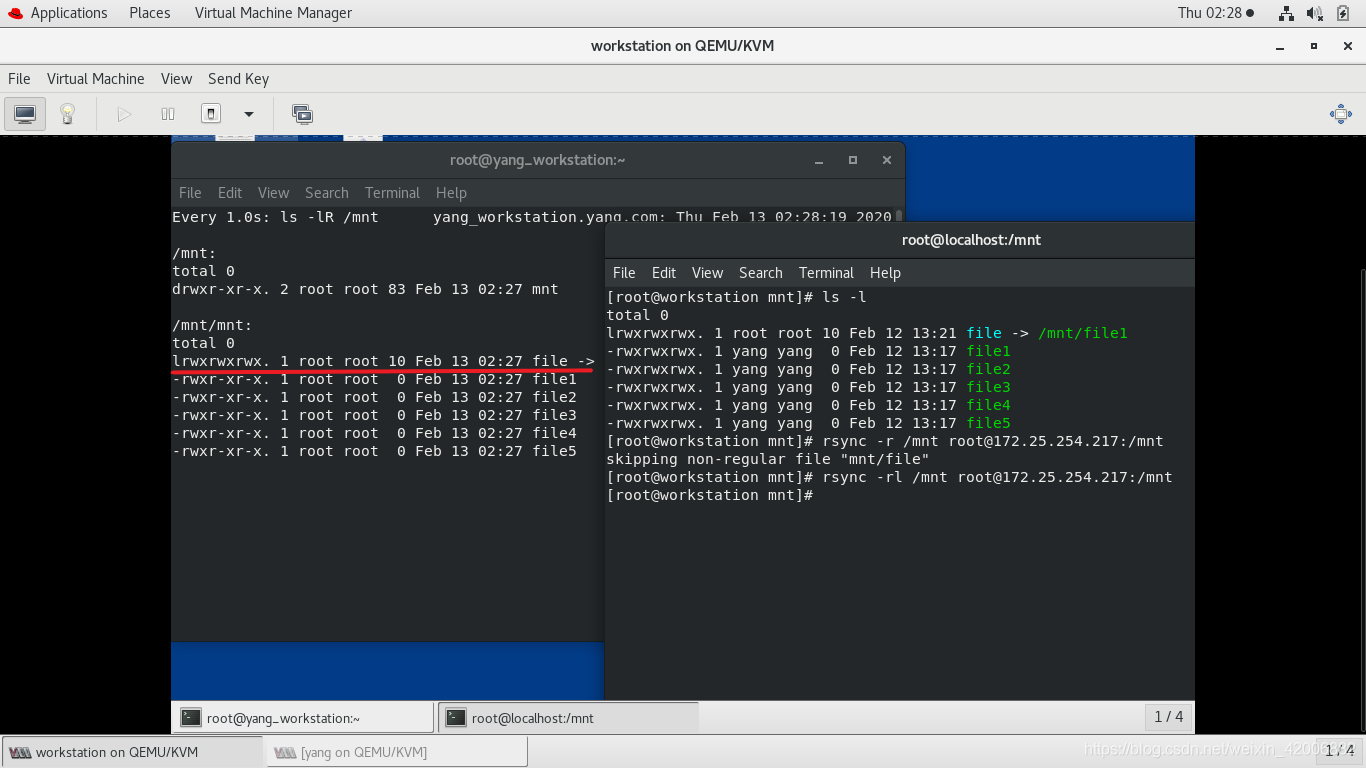Open Search menu in yang_workstation terminal

coord(327,193)
